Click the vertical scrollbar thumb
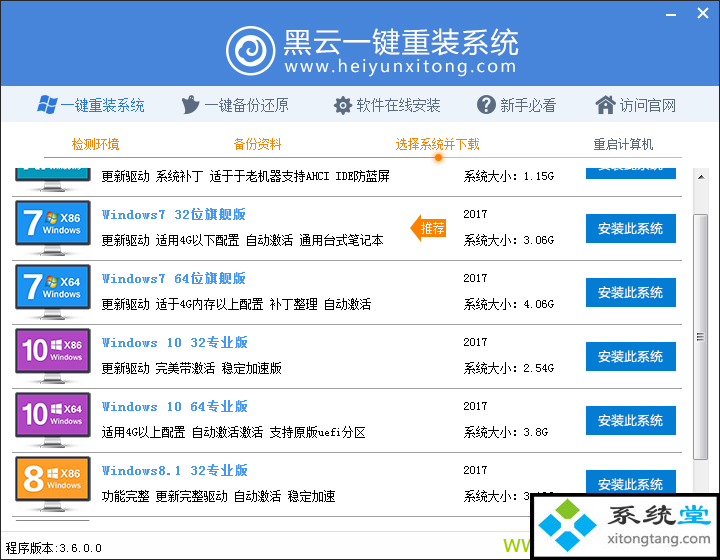Viewport: 720px width, 560px height. click(x=700, y=336)
